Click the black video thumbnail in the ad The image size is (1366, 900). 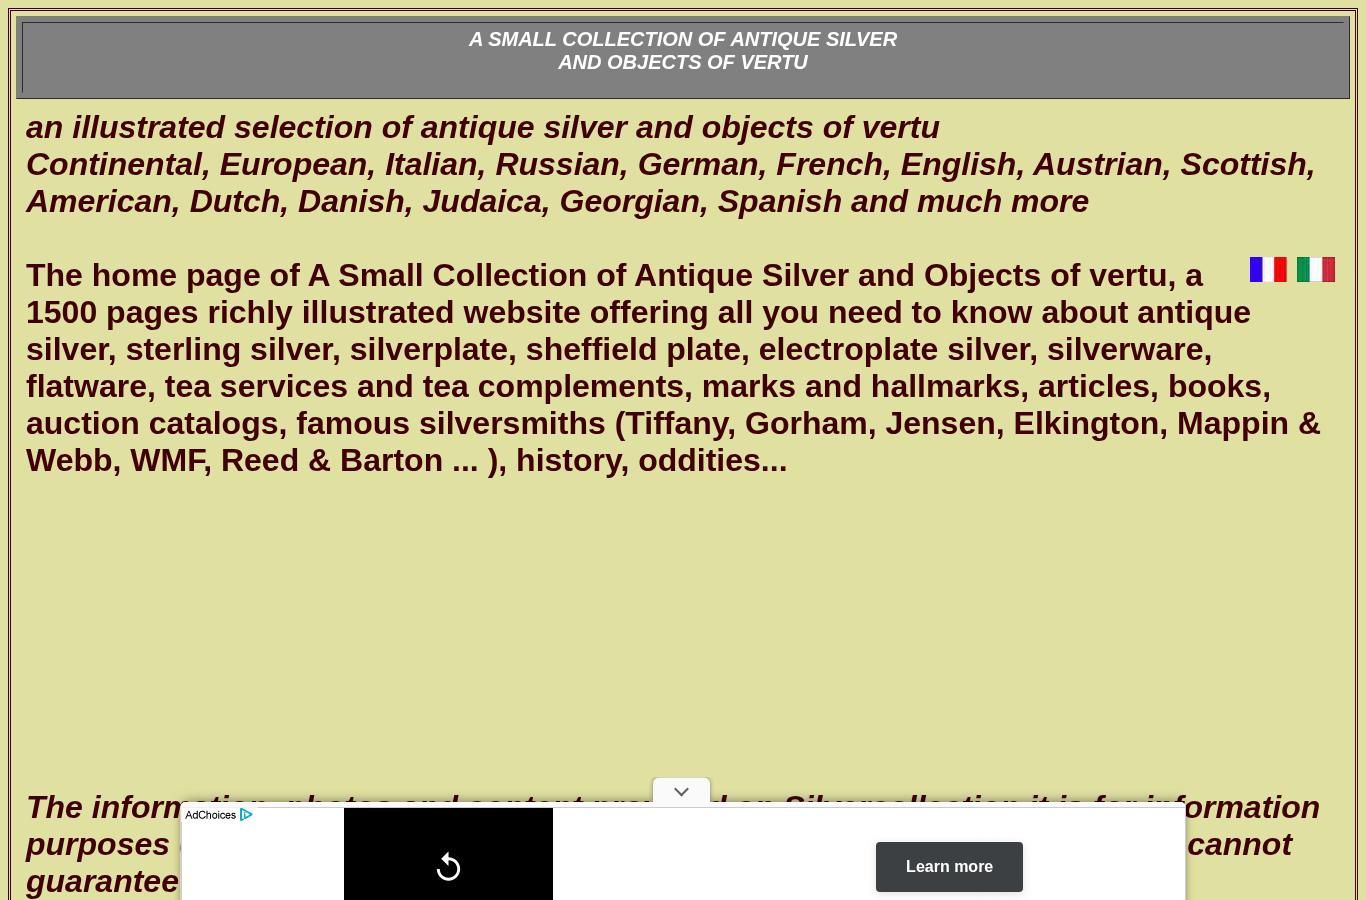click(x=448, y=854)
